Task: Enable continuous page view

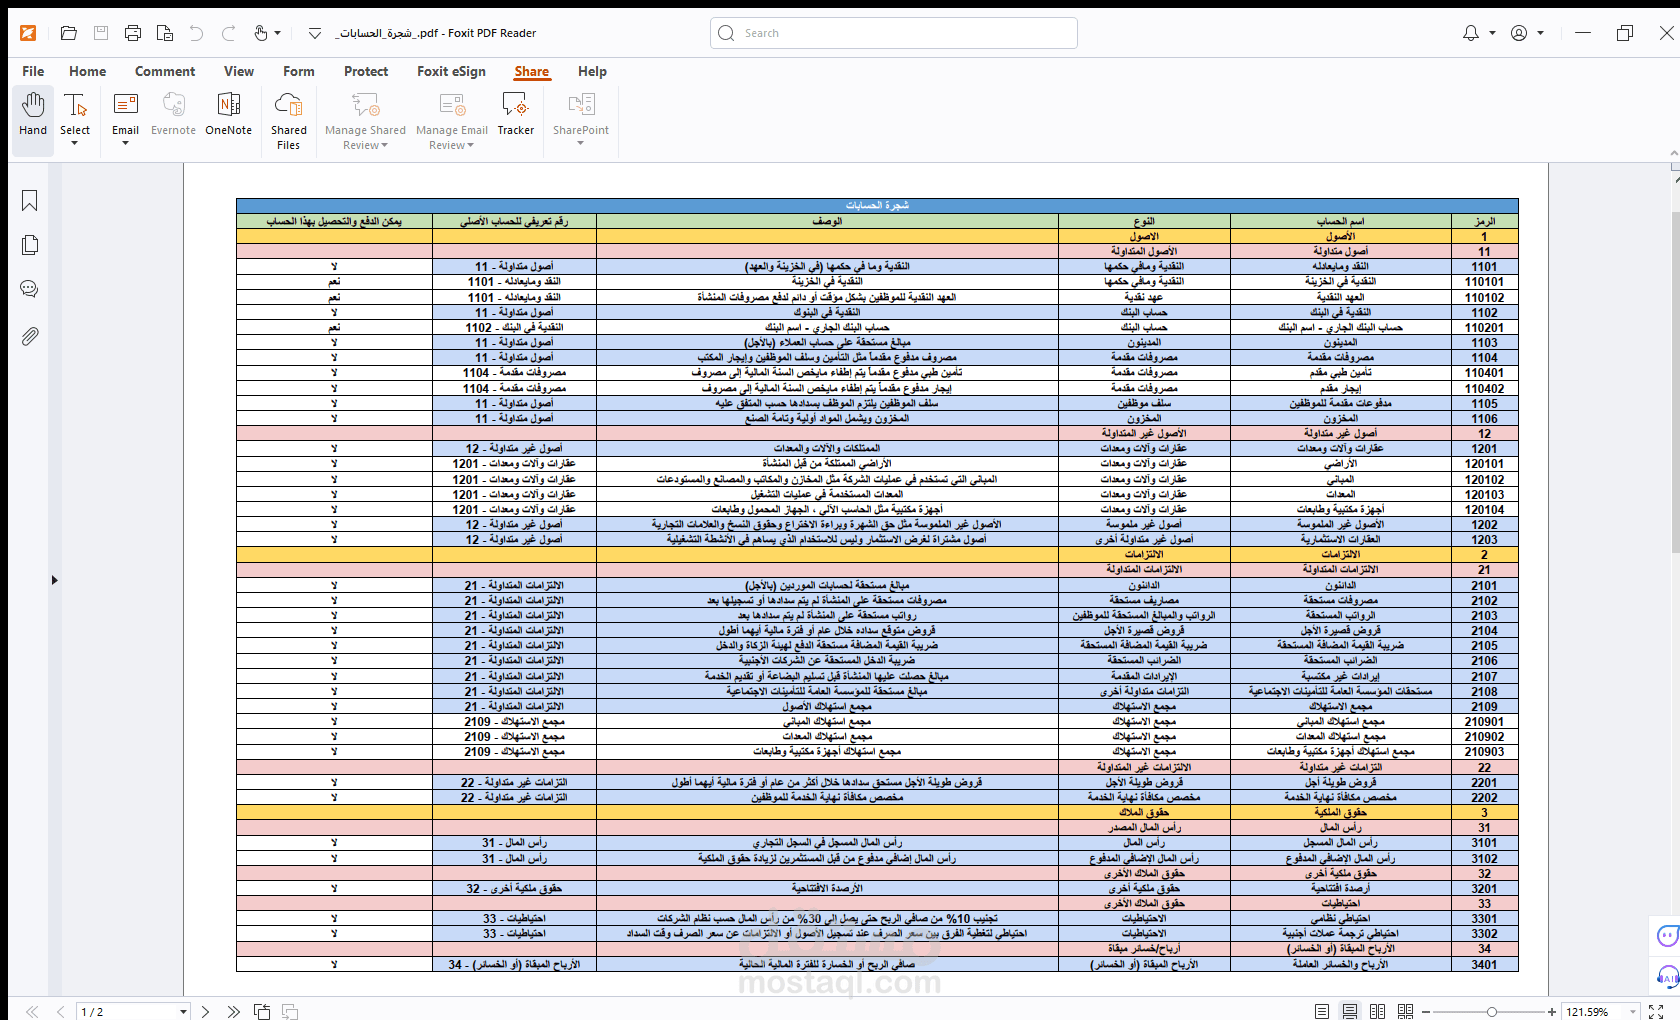Action: [x=1350, y=1012]
